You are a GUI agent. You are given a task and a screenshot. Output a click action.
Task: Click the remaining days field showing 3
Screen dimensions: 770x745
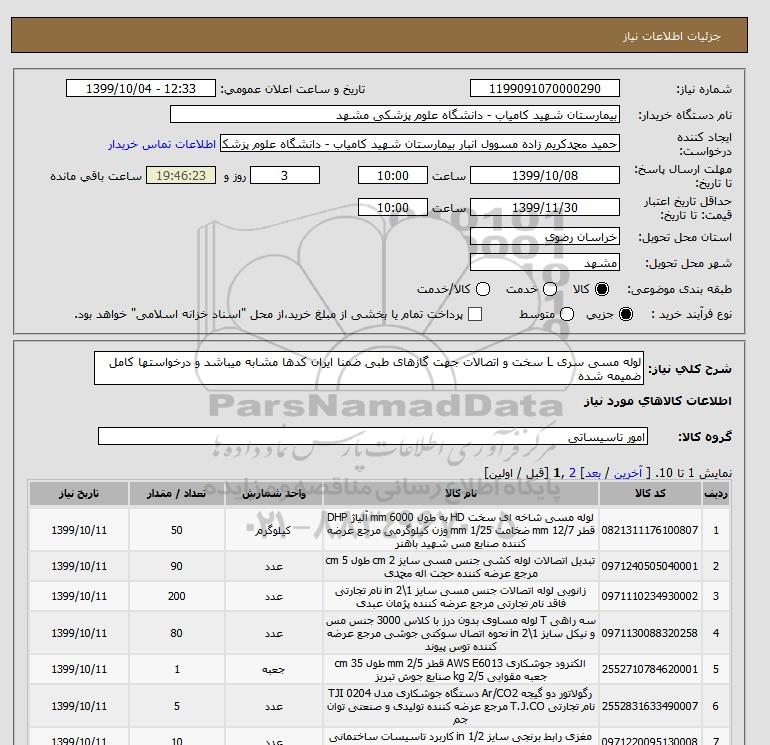point(285,175)
